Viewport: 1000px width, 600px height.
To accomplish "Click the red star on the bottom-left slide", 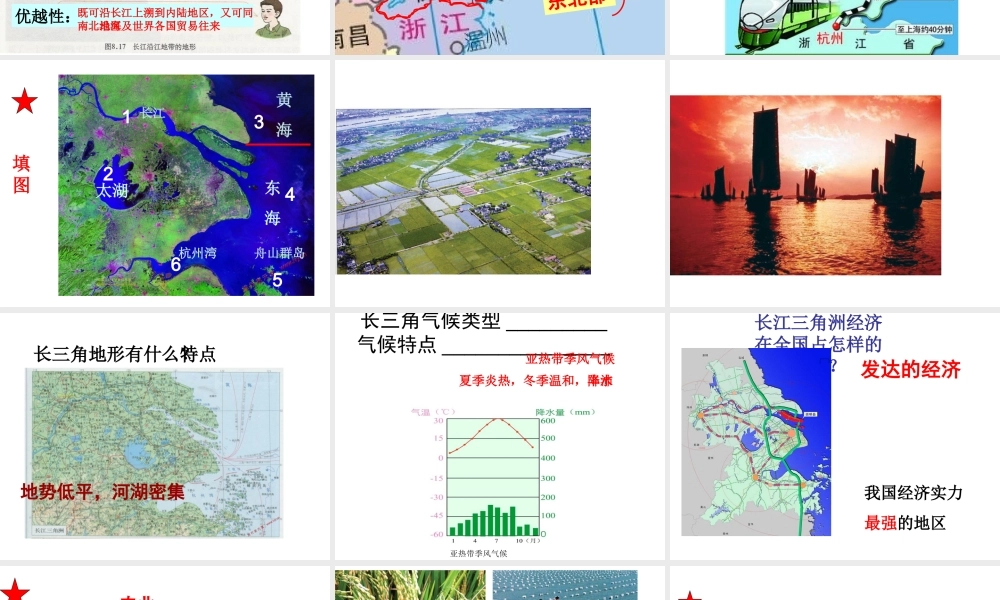I will coord(15,590).
